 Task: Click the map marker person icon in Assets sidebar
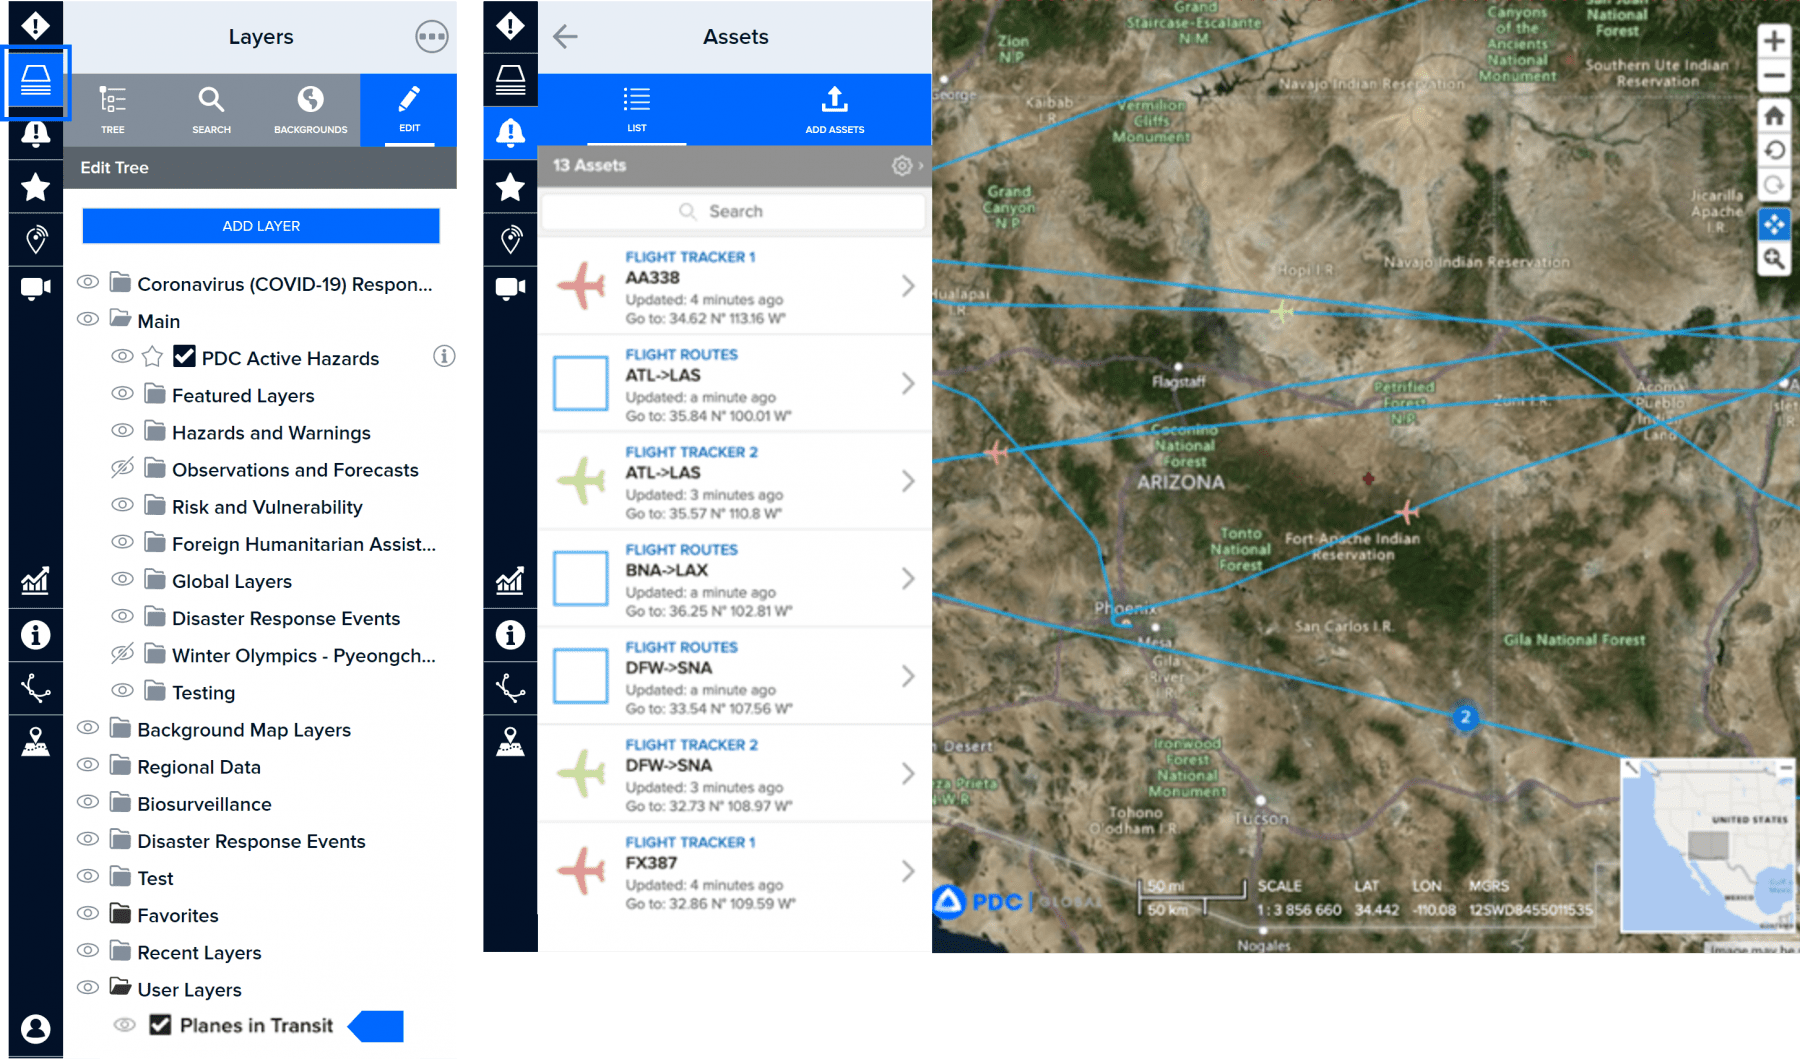click(510, 741)
